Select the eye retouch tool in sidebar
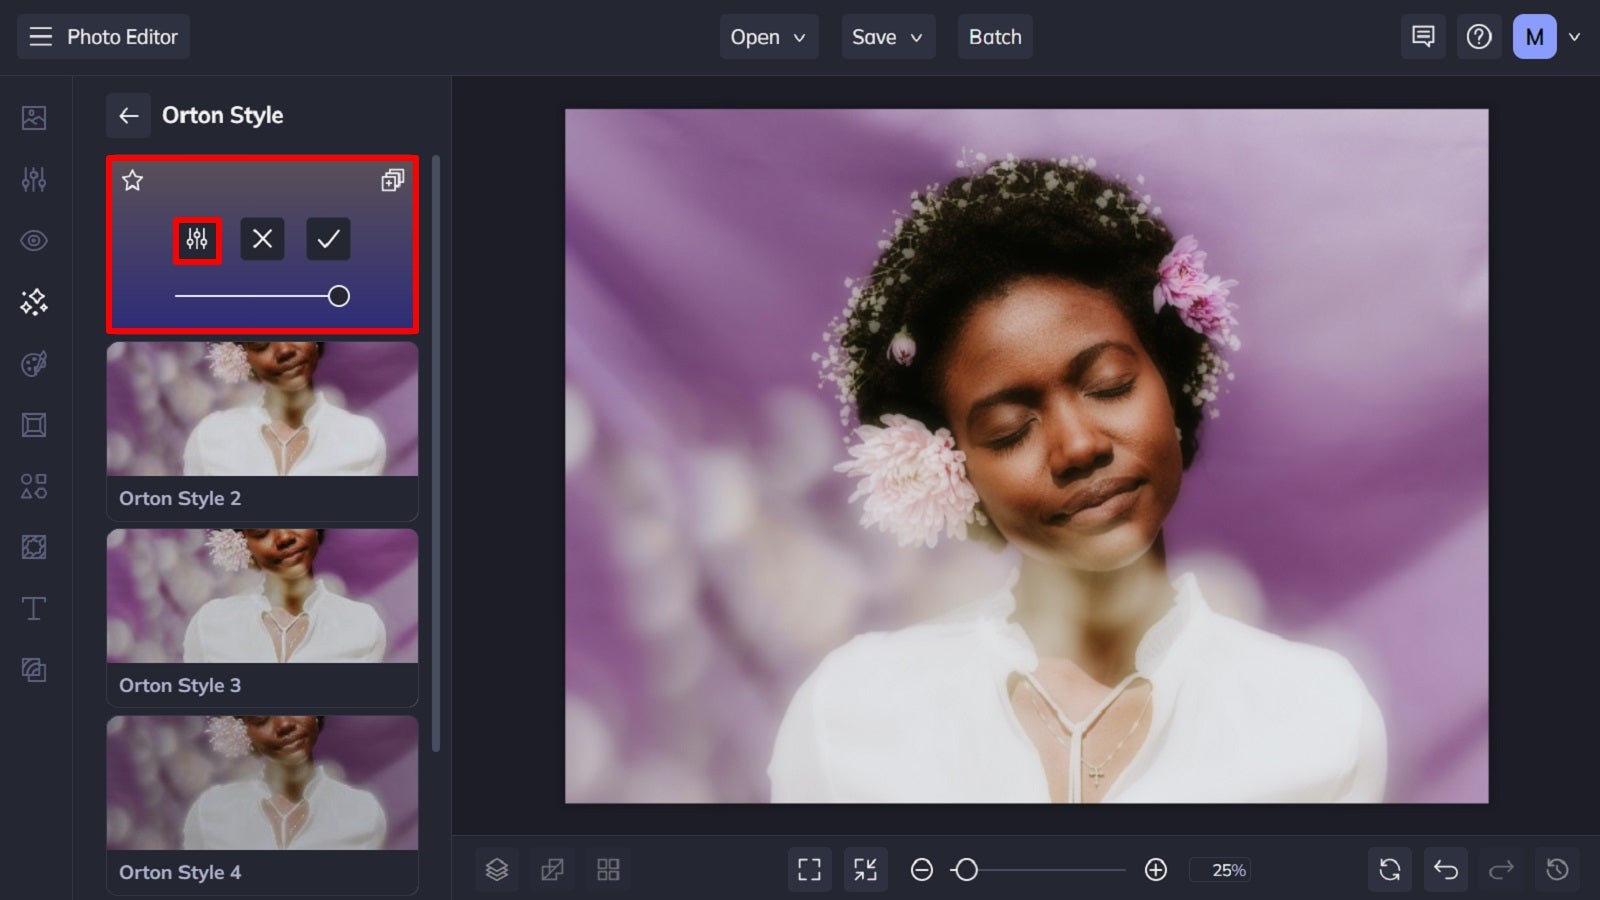The height and width of the screenshot is (900, 1600). tap(33, 240)
